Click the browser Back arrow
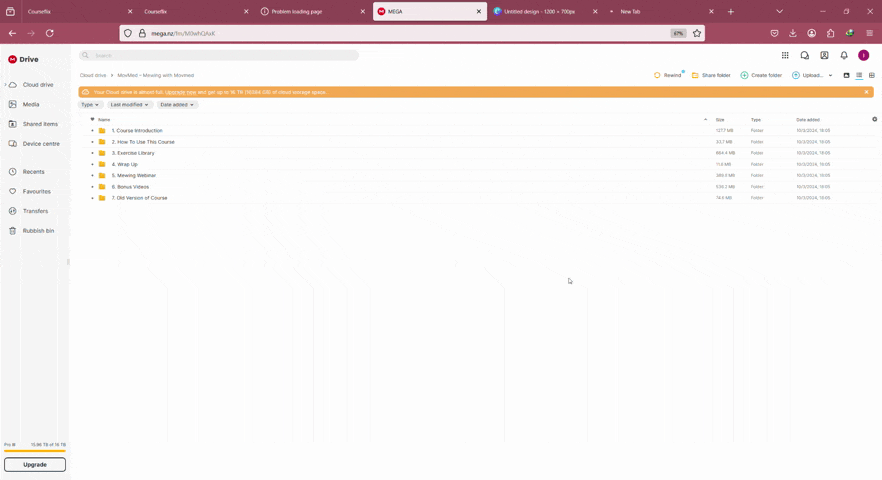This screenshot has height=480, width=882. [12, 33]
